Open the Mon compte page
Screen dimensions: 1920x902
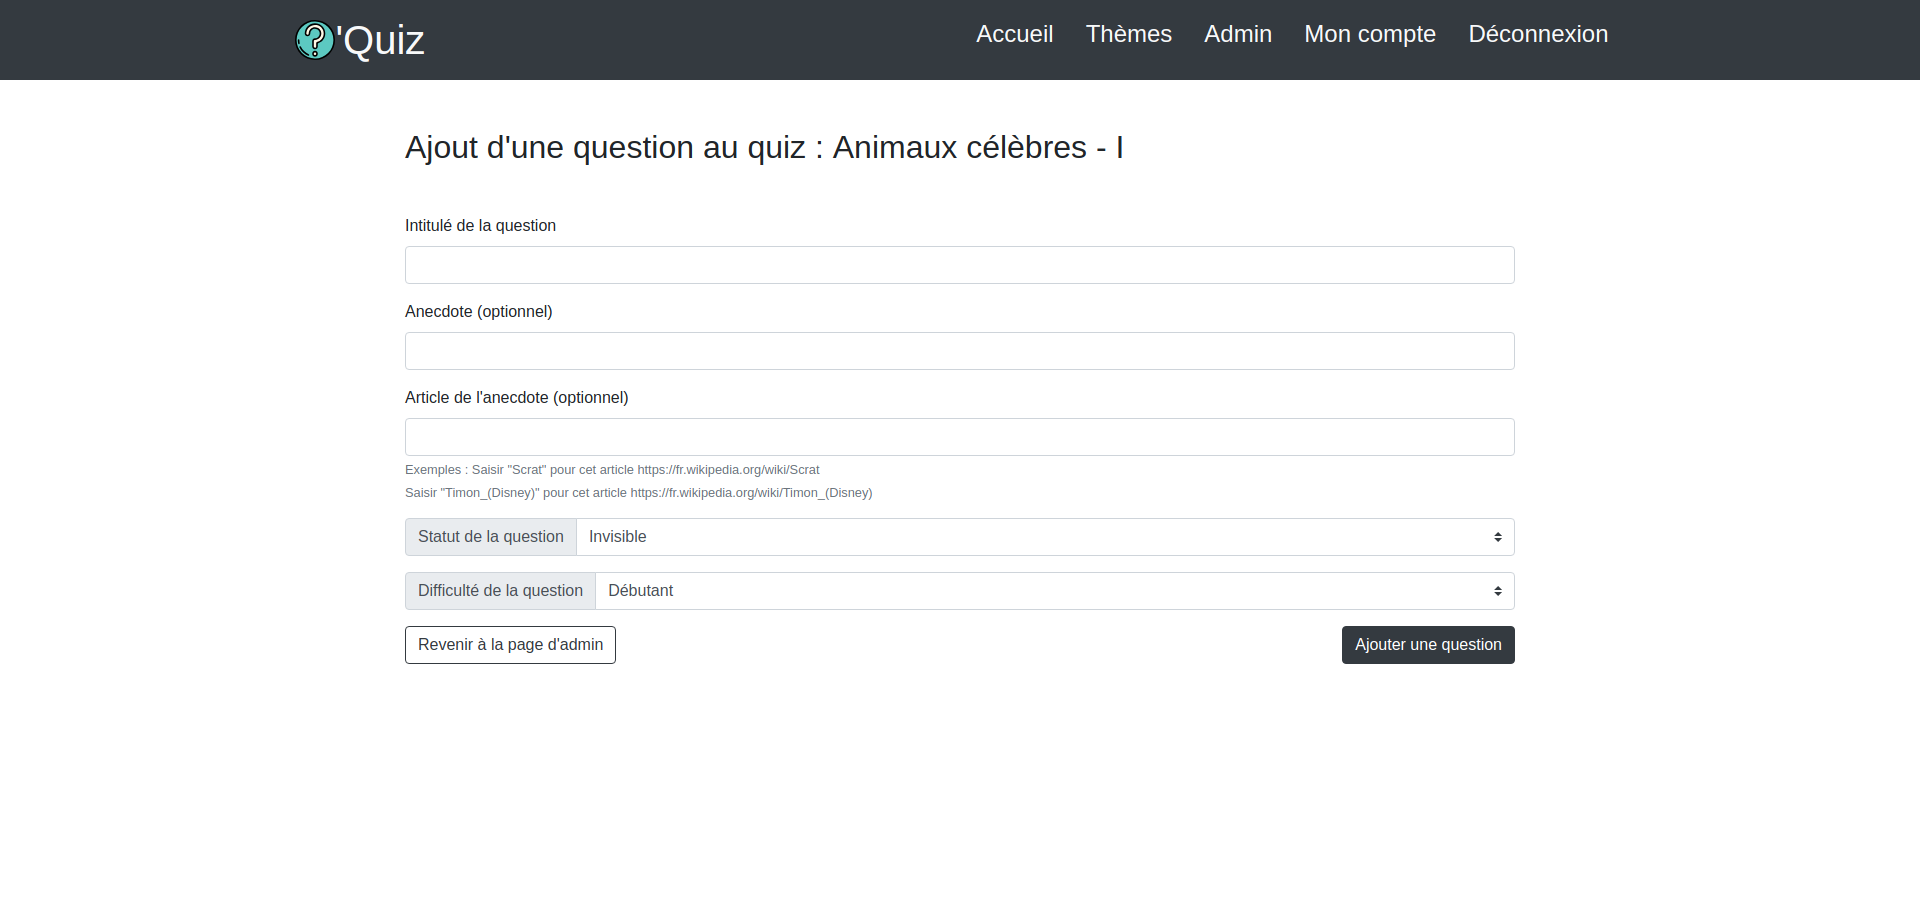click(x=1369, y=34)
